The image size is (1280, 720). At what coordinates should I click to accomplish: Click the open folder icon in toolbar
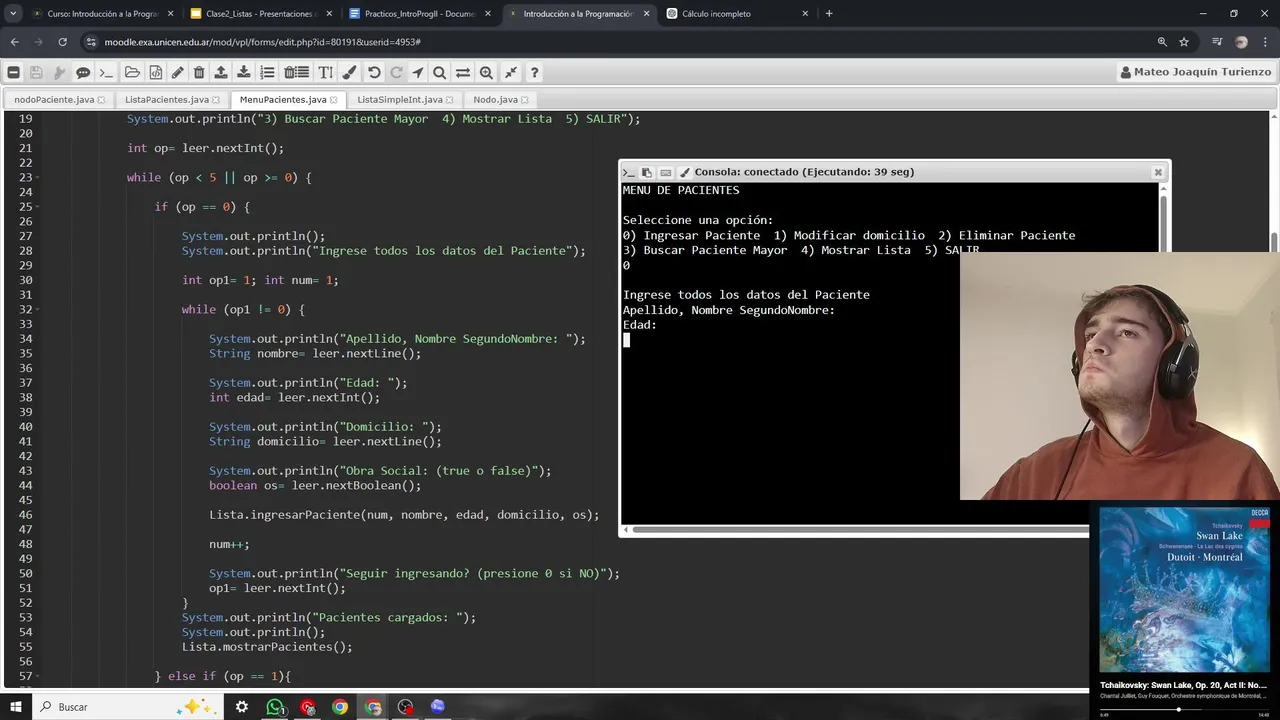coord(132,72)
